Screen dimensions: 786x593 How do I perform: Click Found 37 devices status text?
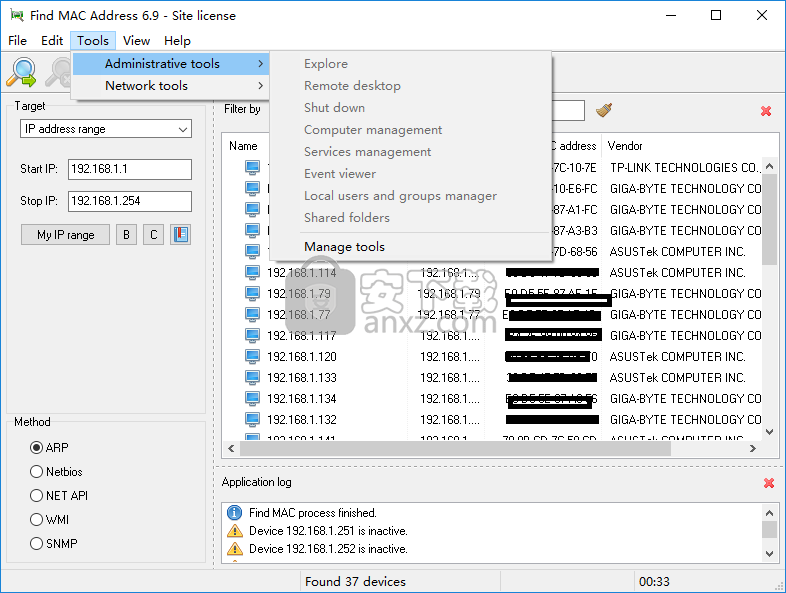pyautogui.click(x=355, y=581)
